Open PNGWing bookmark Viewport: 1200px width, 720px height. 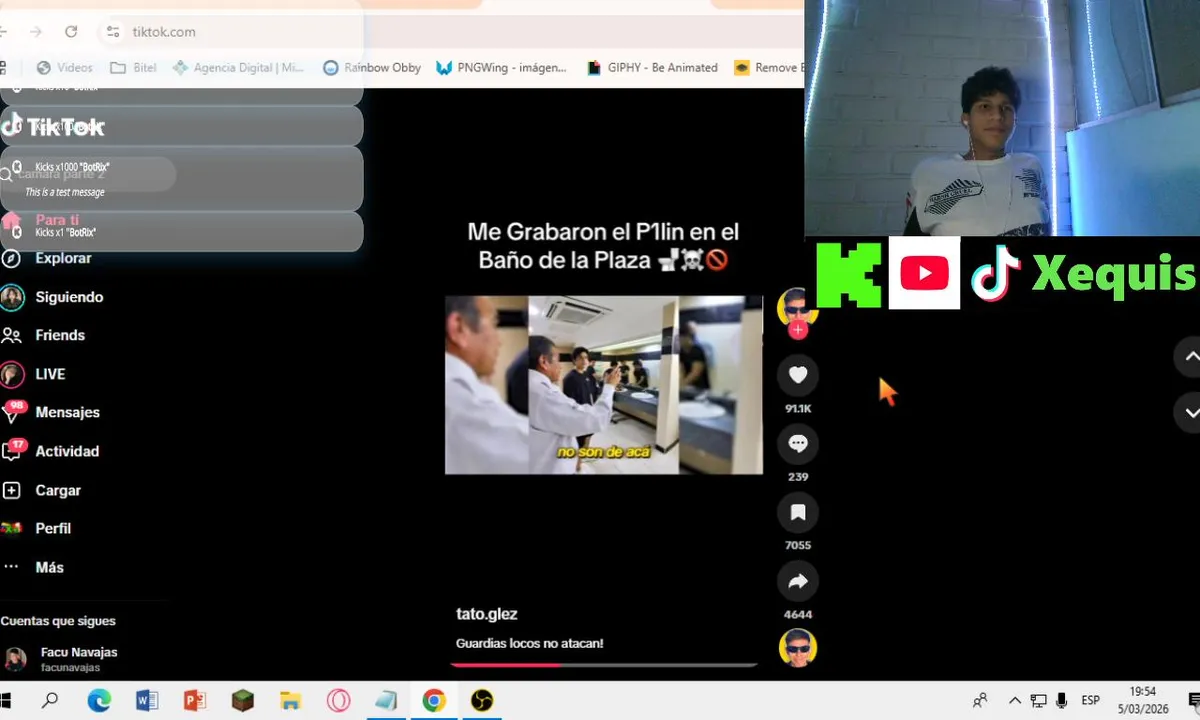pyautogui.click(x=501, y=68)
